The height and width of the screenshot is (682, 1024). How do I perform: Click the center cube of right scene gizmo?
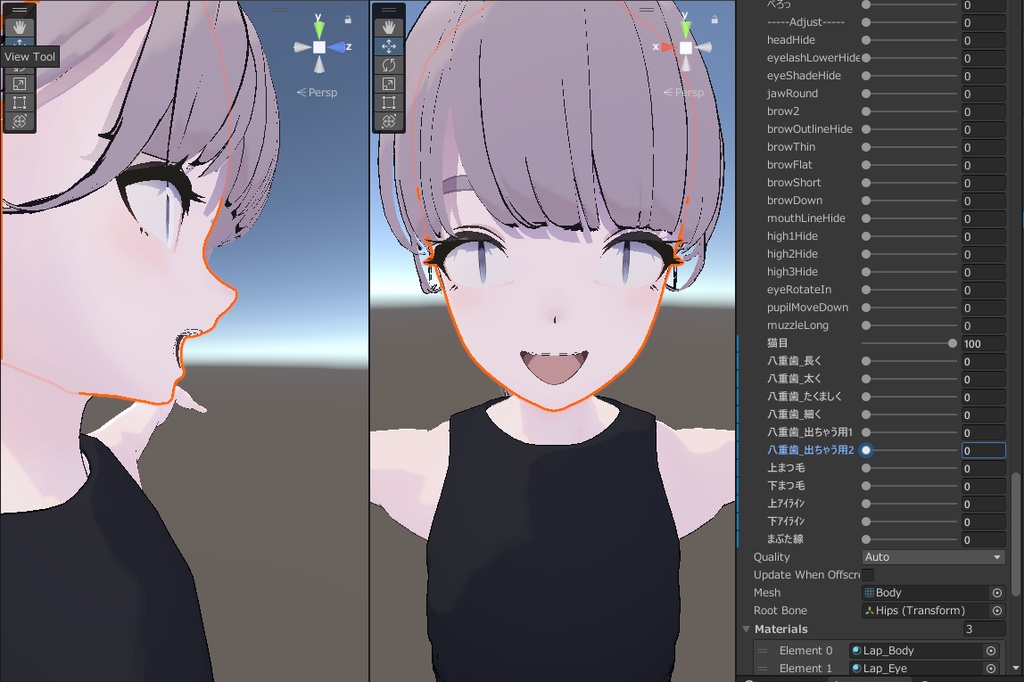686,48
